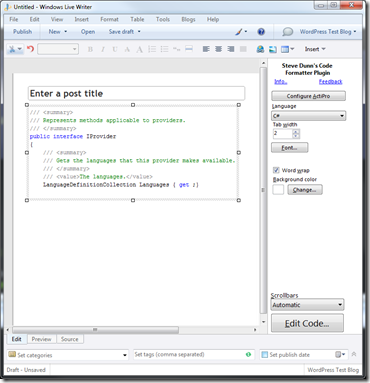The image size is (370, 383).
Task: Click the Configure ActiPro button
Action: click(x=308, y=96)
